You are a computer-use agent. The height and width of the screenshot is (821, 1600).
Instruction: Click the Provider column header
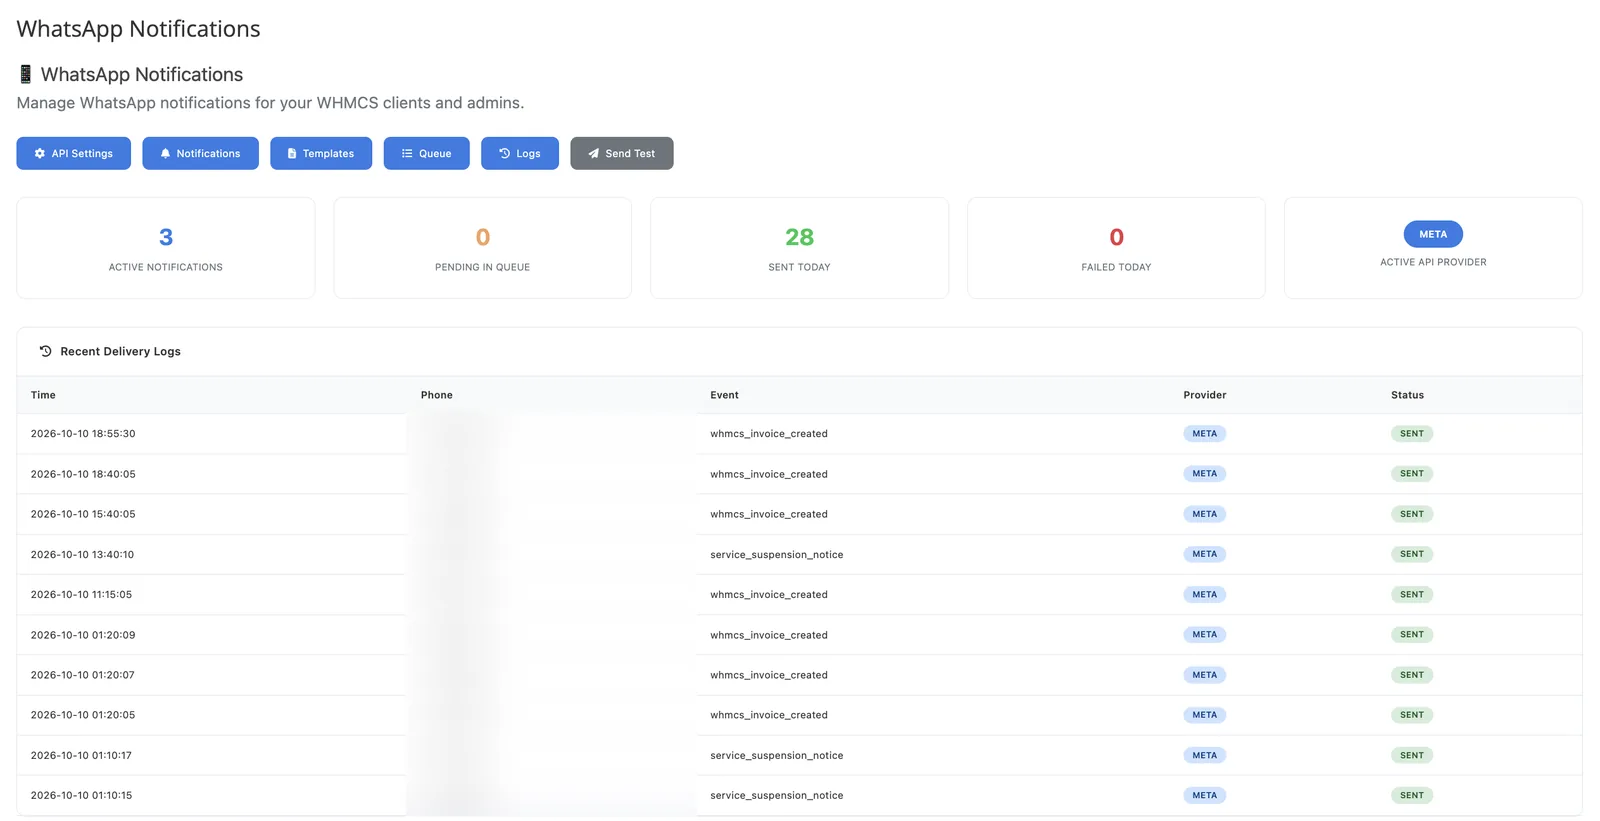[x=1205, y=395]
